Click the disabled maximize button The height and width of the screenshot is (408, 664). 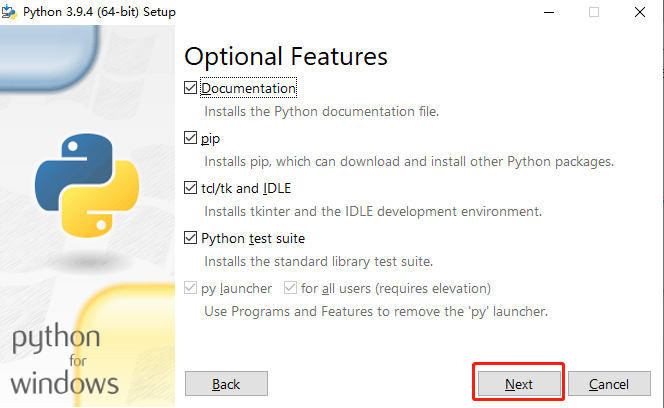(x=594, y=12)
